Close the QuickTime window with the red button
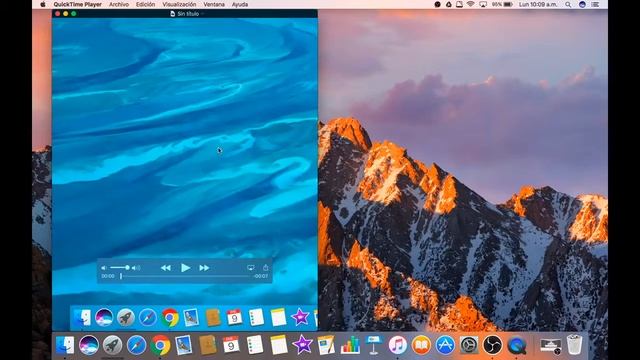The width and height of the screenshot is (640, 360). [x=58, y=13]
